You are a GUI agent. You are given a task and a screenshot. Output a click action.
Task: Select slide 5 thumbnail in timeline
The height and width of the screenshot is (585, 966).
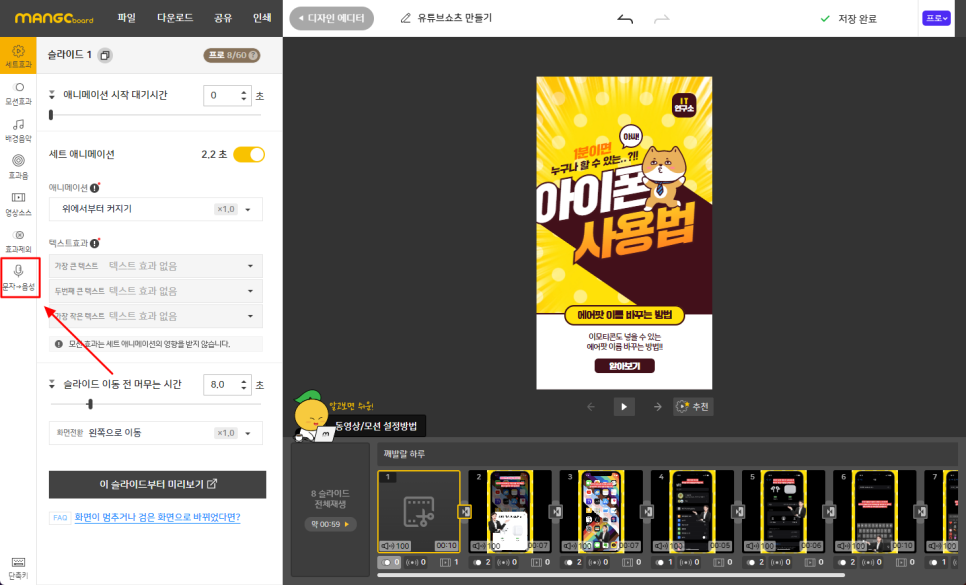[x=783, y=512]
